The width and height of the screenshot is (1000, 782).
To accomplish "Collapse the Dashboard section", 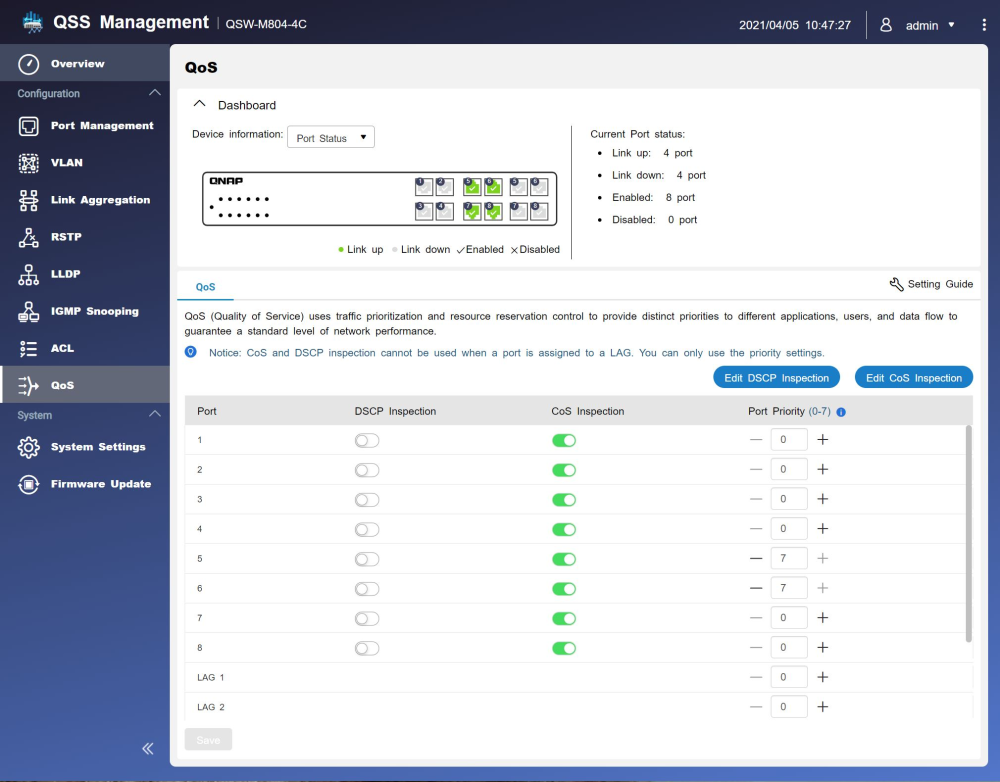I will coord(199,104).
